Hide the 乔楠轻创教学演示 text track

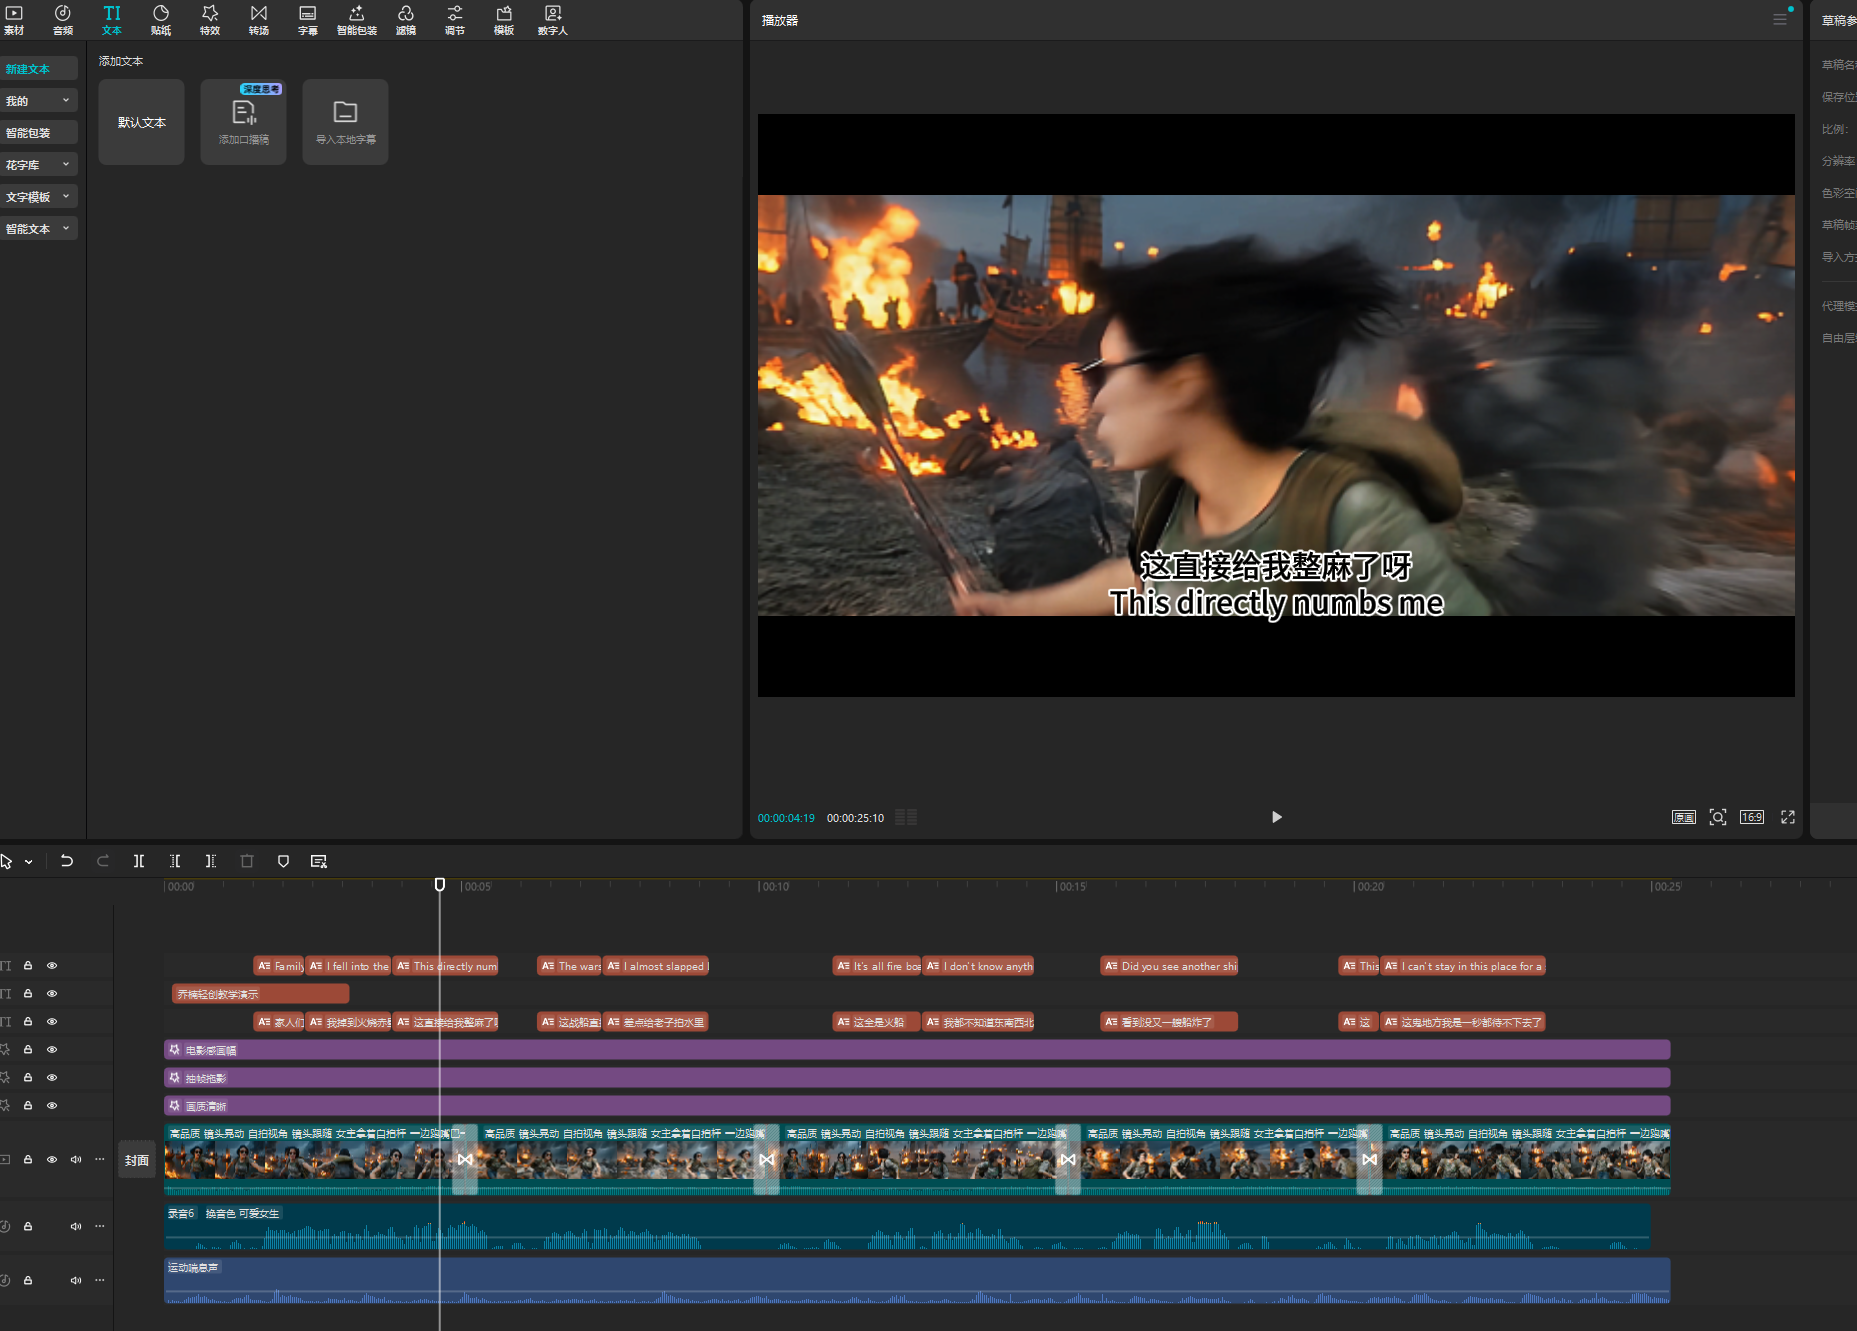pyautogui.click(x=52, y=994)
